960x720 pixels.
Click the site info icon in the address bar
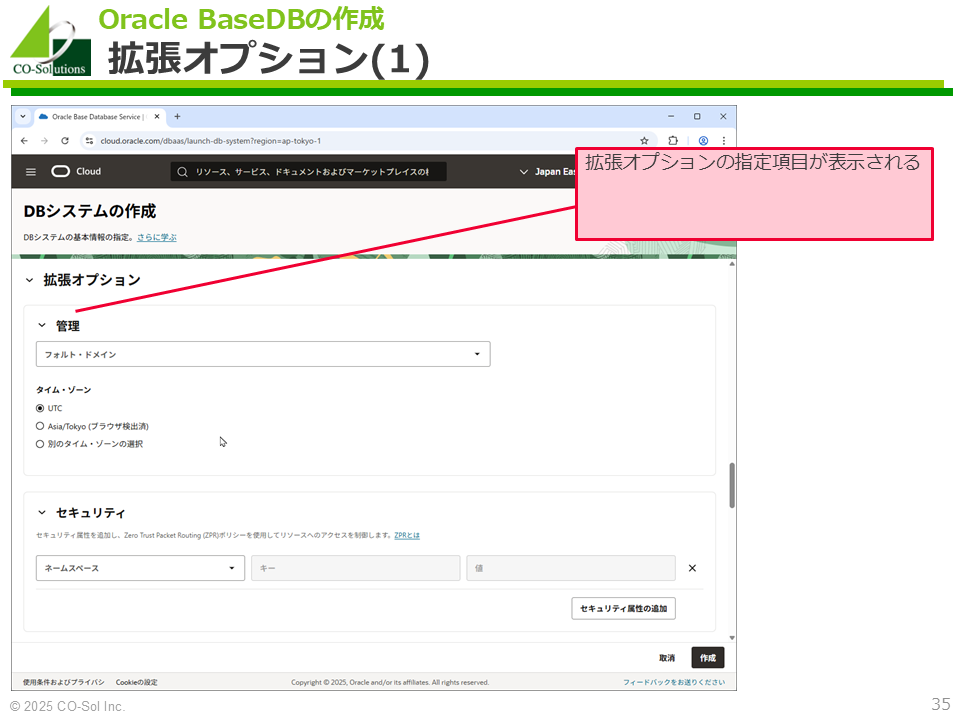89,141
